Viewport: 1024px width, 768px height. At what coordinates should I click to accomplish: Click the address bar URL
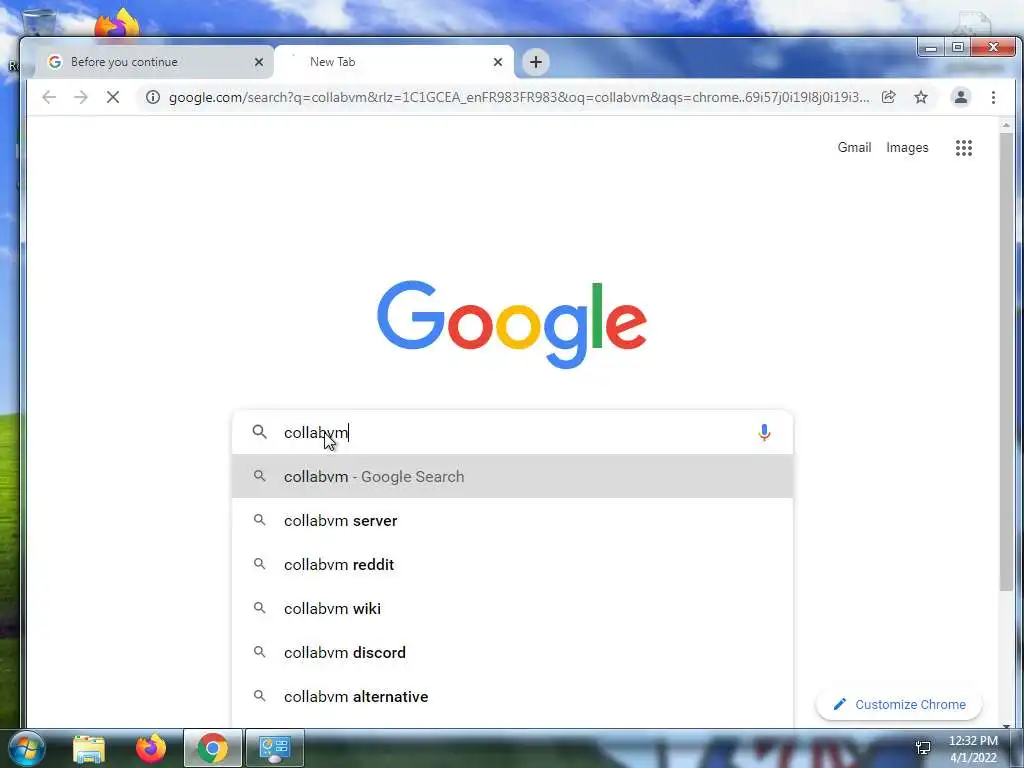tap(519, 97)
